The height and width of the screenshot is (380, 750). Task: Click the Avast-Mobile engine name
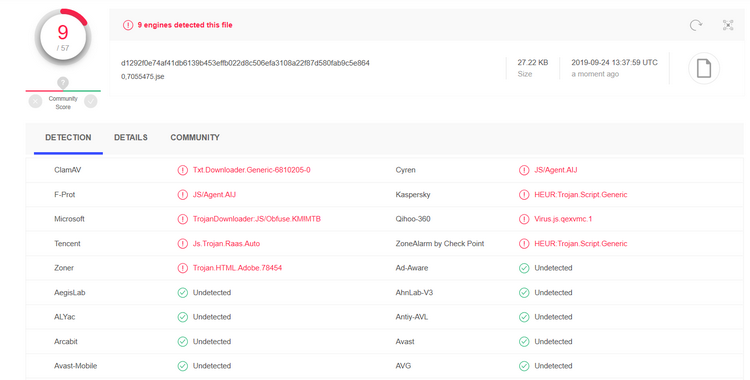coord(76,366)
